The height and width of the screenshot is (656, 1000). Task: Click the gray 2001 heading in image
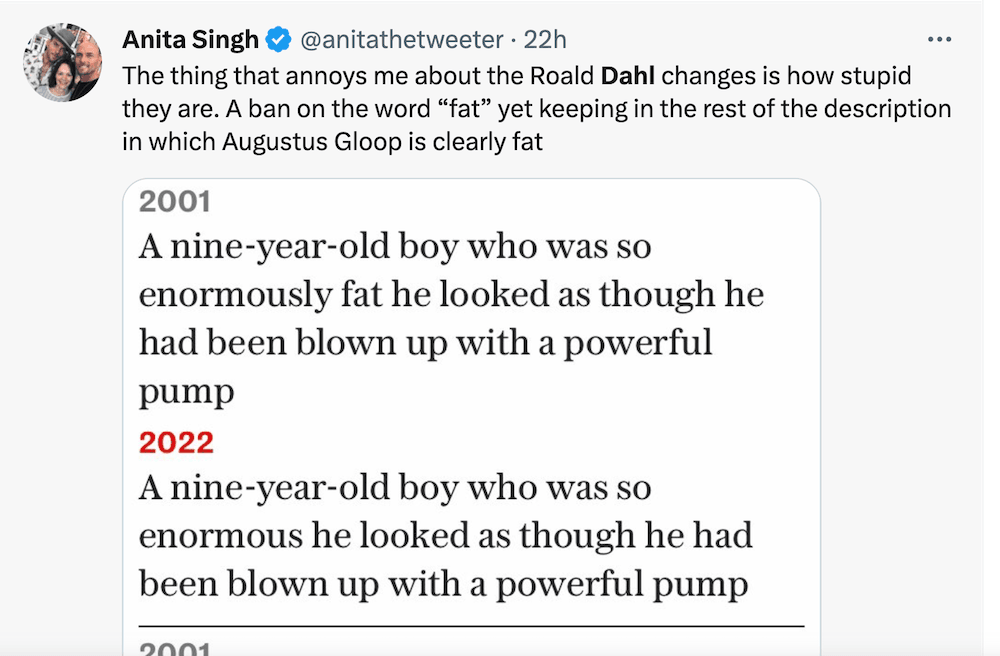point(175,202)
